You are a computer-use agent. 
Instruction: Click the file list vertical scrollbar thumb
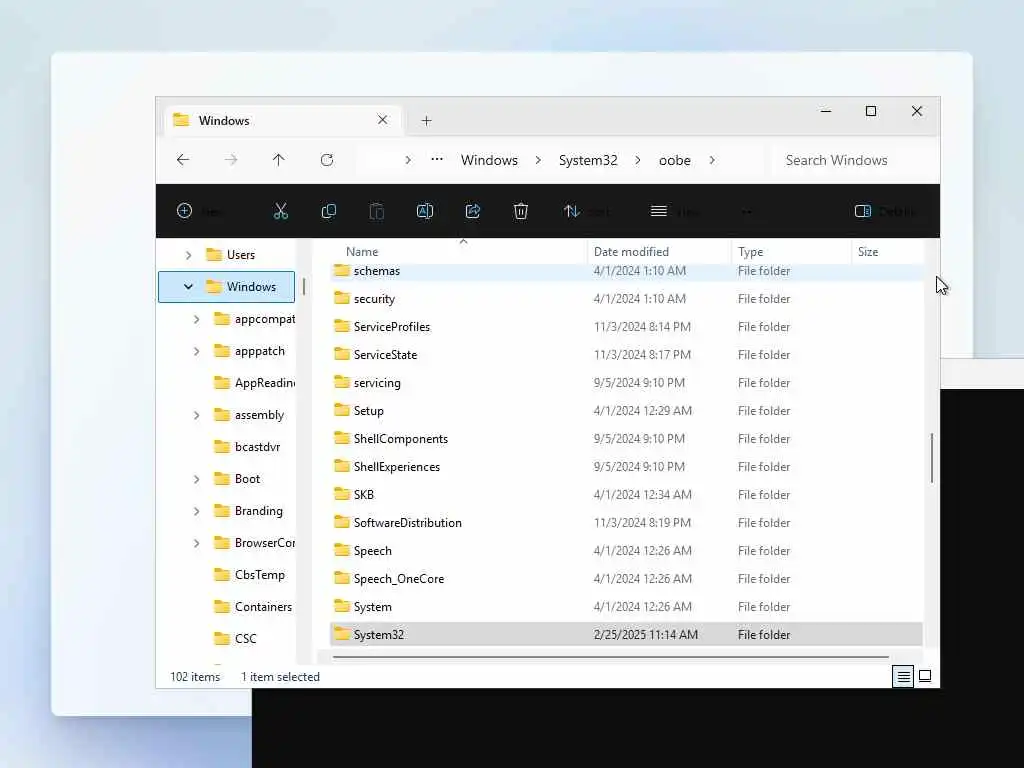click(x=932, y=458)
